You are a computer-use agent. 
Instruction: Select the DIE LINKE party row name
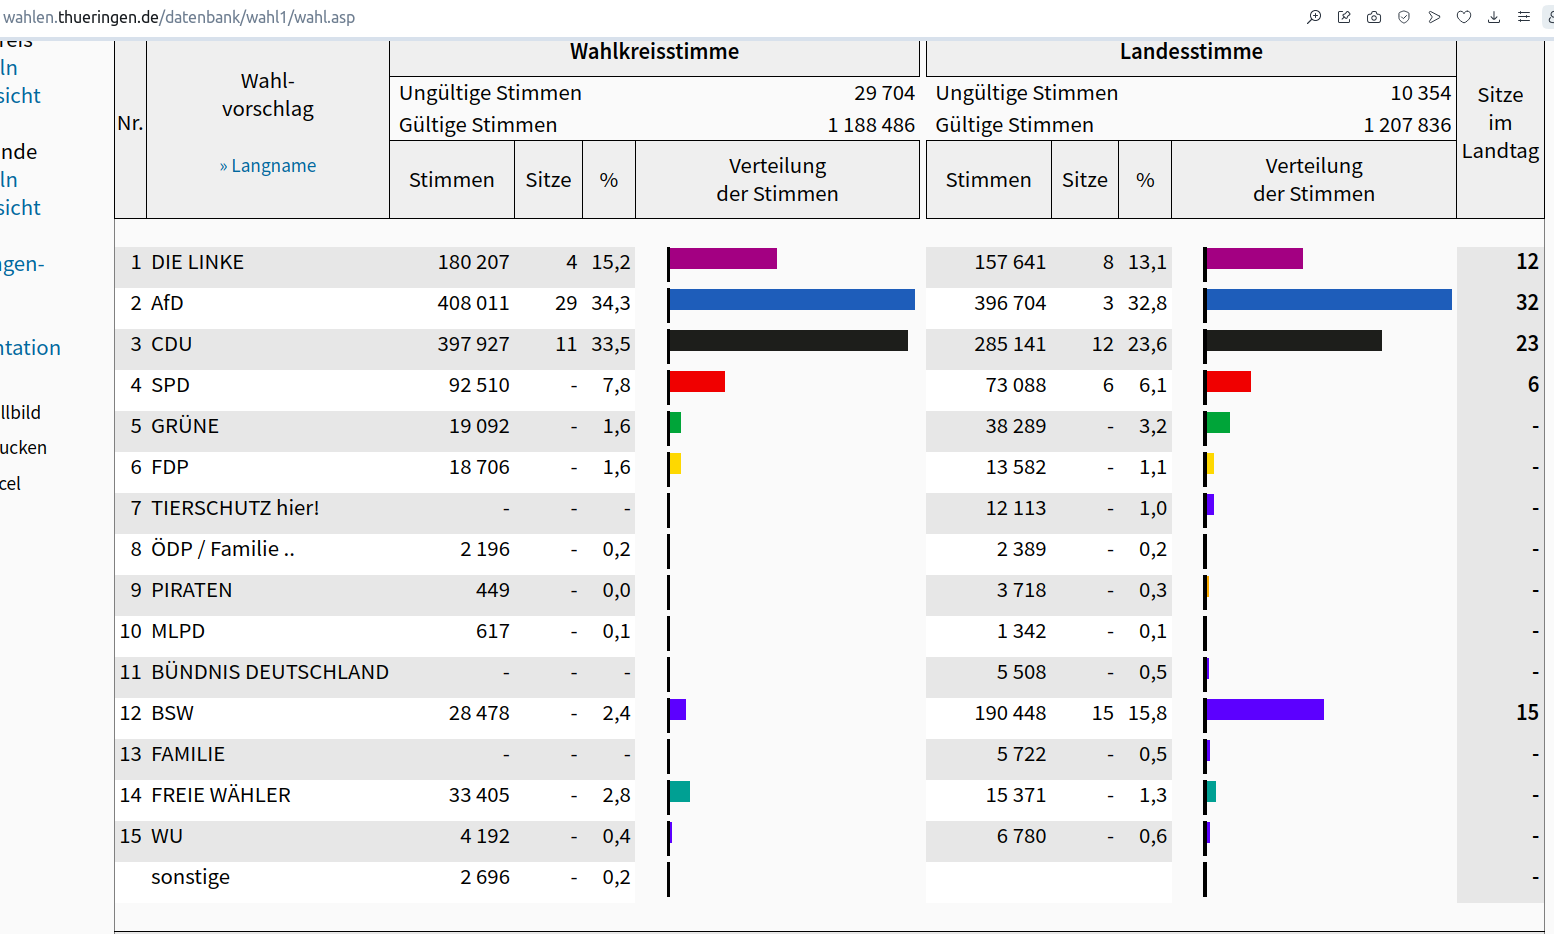tap(197, 262)
